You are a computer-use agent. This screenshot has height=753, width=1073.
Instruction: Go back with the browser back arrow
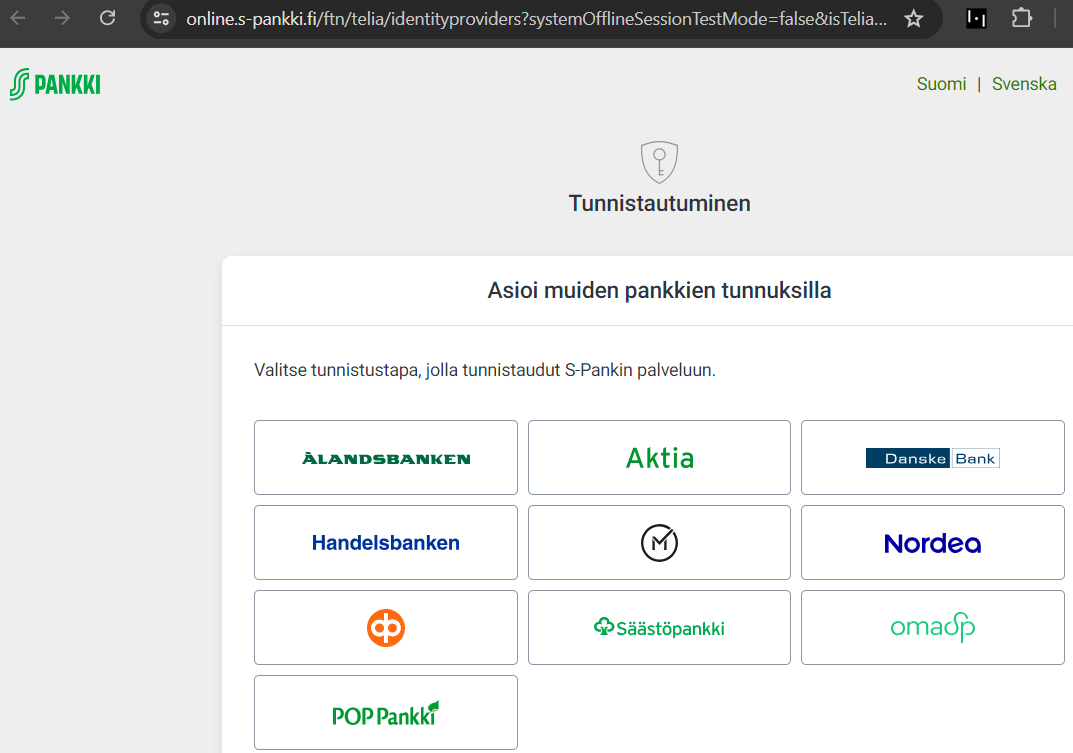pos(18,18)
